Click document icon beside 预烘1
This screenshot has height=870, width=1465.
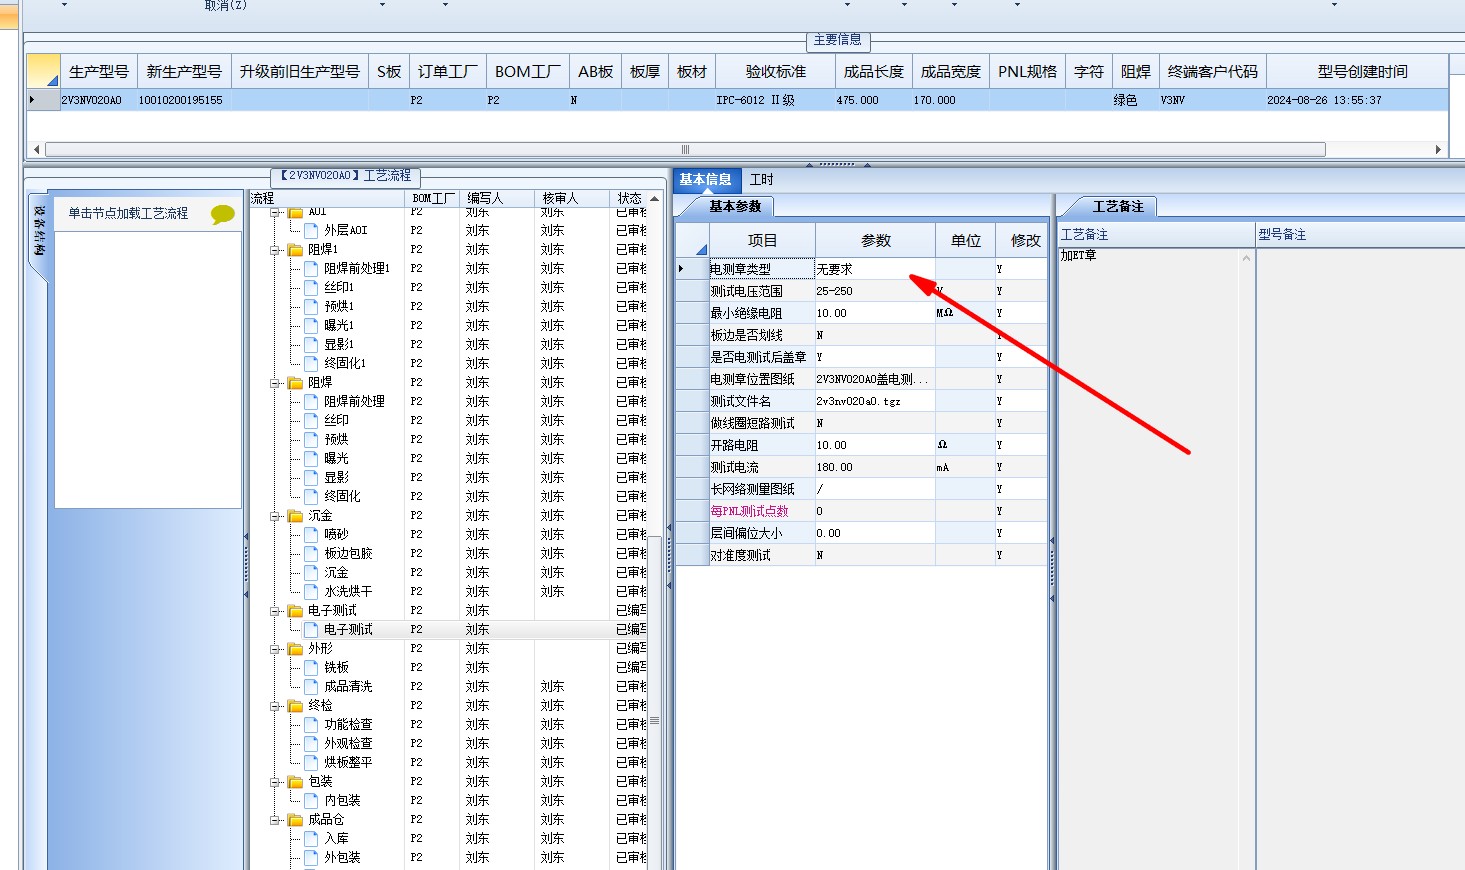coord(311,306)
